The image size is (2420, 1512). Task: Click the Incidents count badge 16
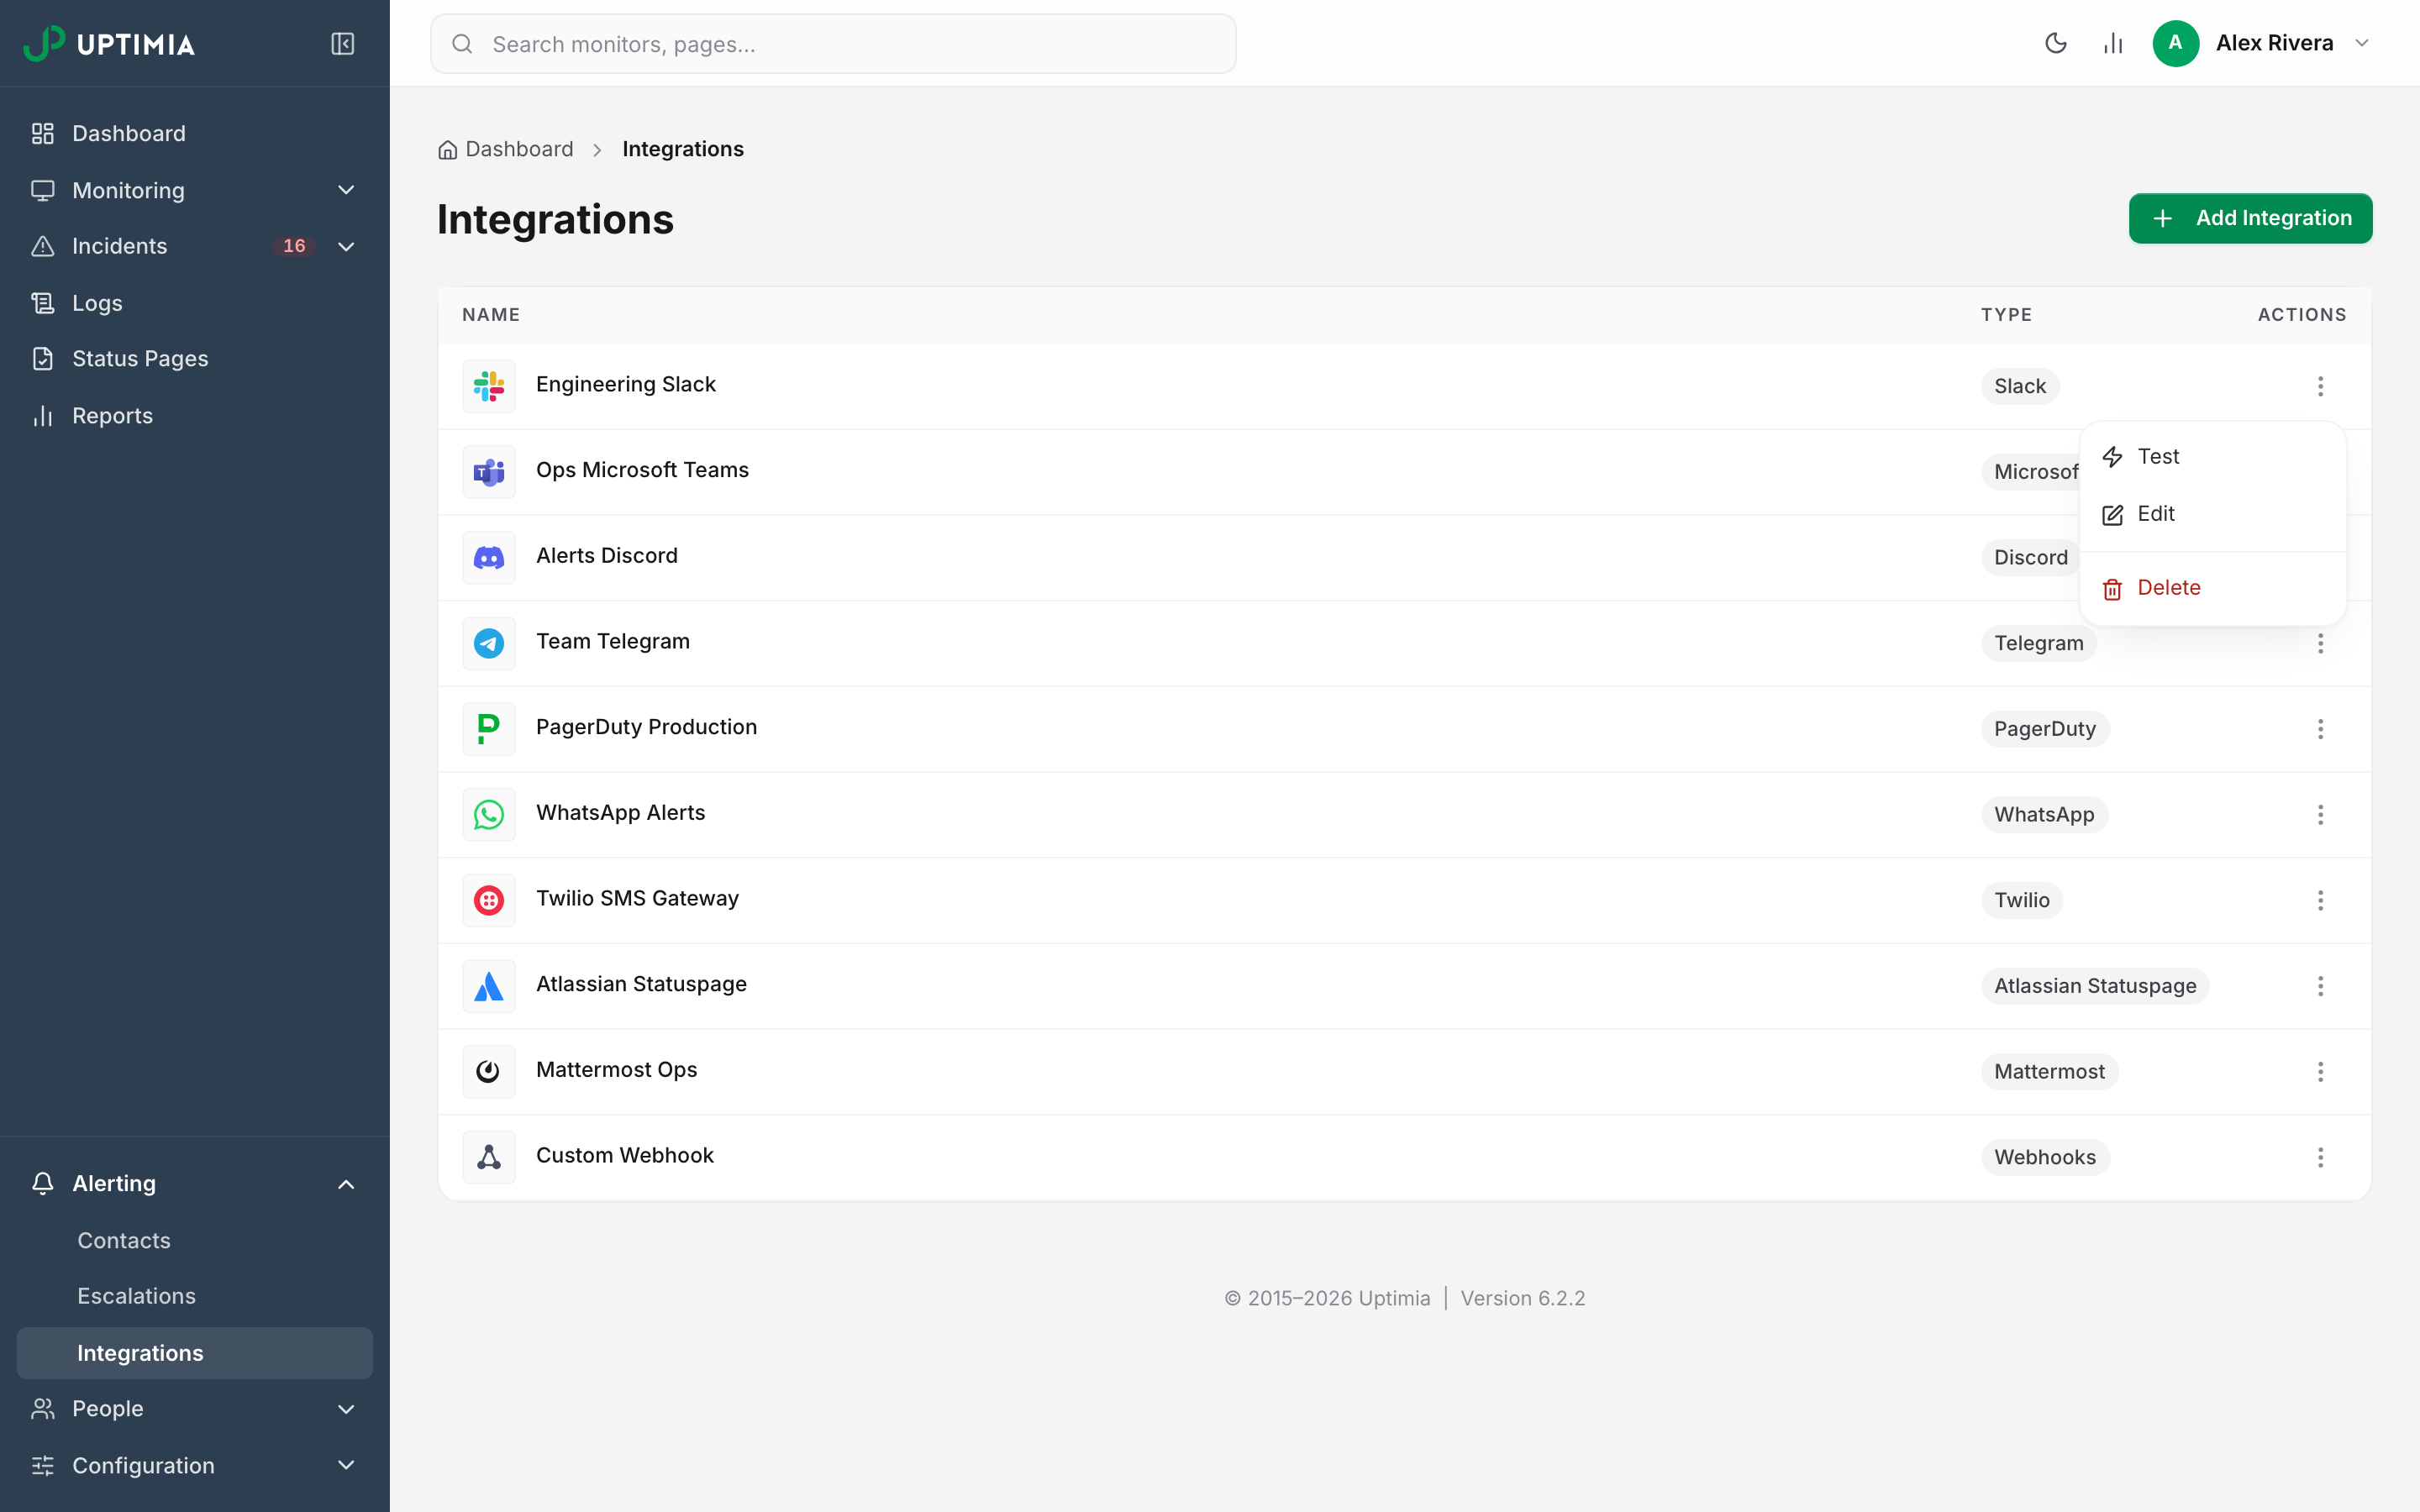(x=294, y=246)
